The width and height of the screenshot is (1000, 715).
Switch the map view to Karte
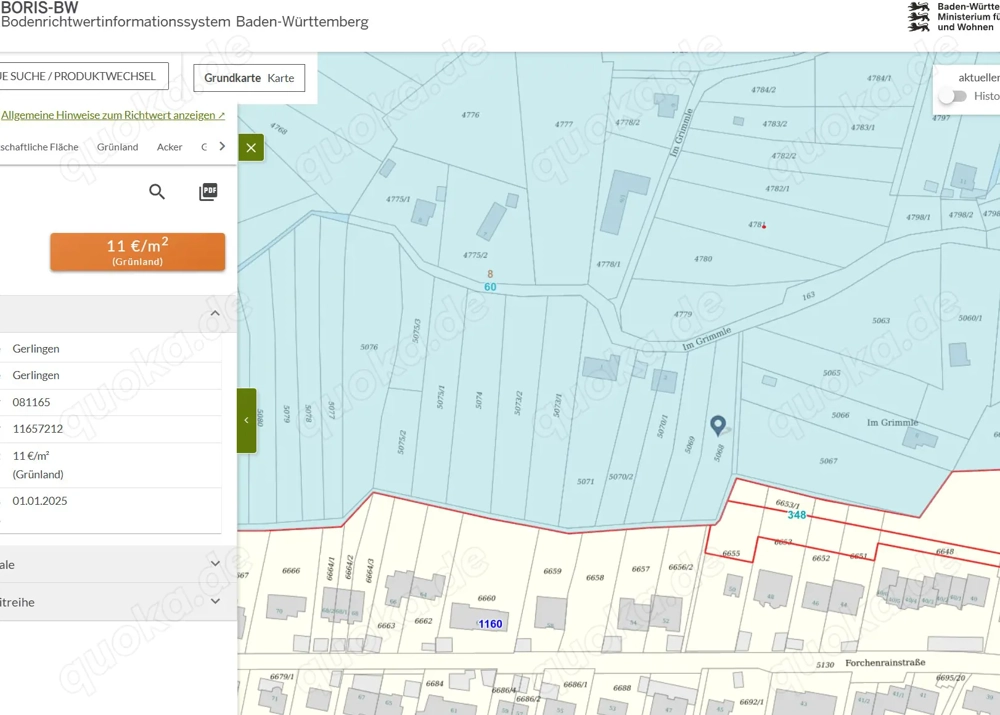click(x=281, y=78)
